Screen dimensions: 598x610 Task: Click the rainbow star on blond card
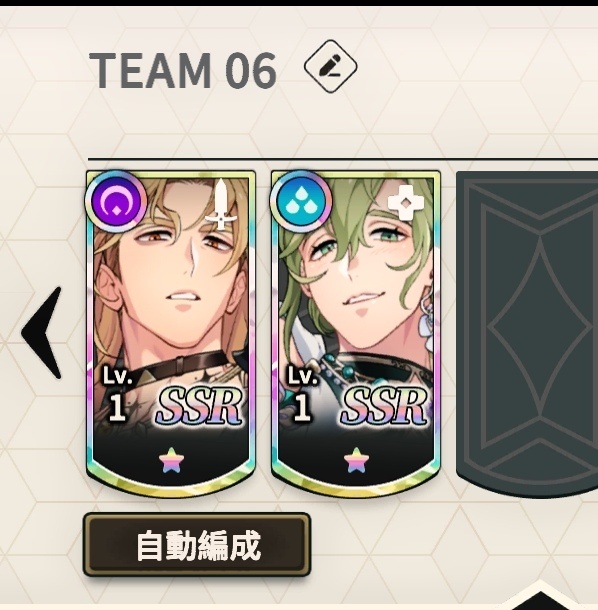[171, 460]
